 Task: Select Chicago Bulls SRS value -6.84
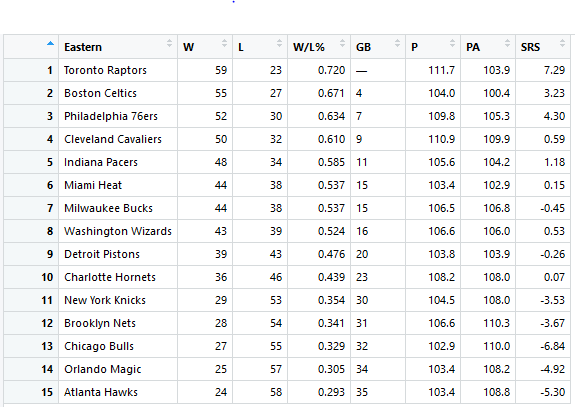coord(553,346)
